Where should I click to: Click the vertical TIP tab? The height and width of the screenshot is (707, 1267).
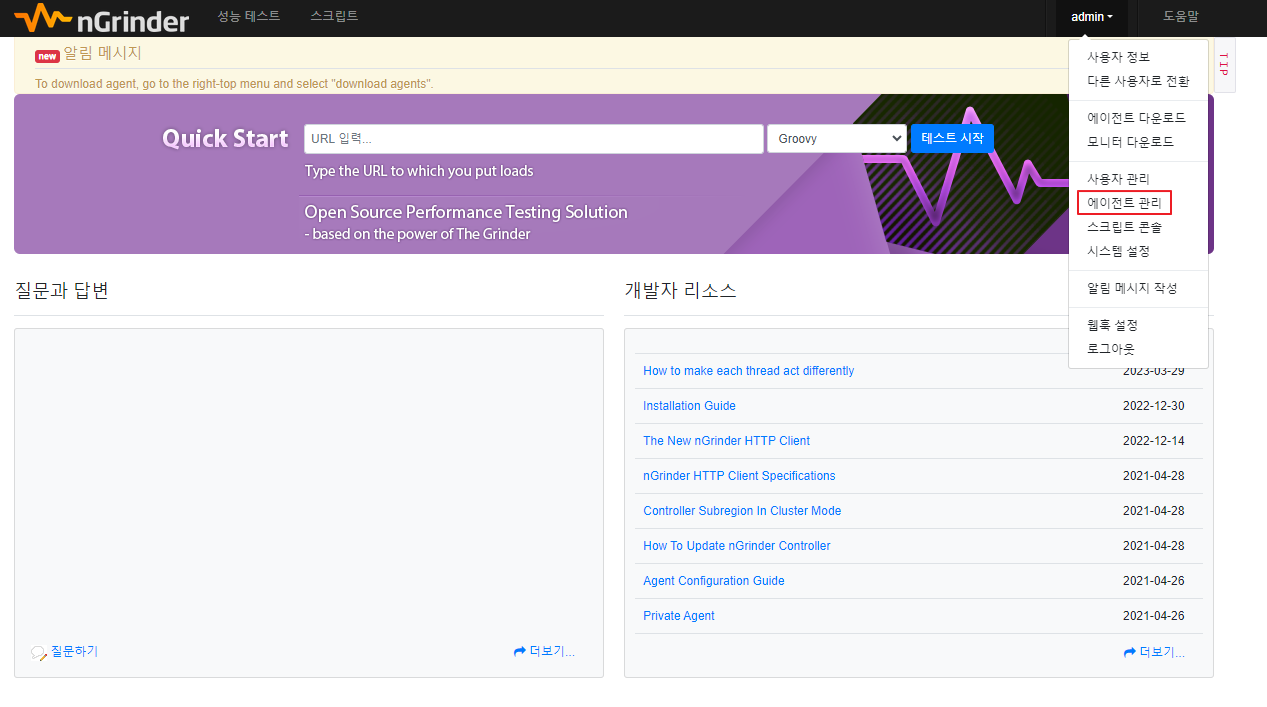point(1223,65)
